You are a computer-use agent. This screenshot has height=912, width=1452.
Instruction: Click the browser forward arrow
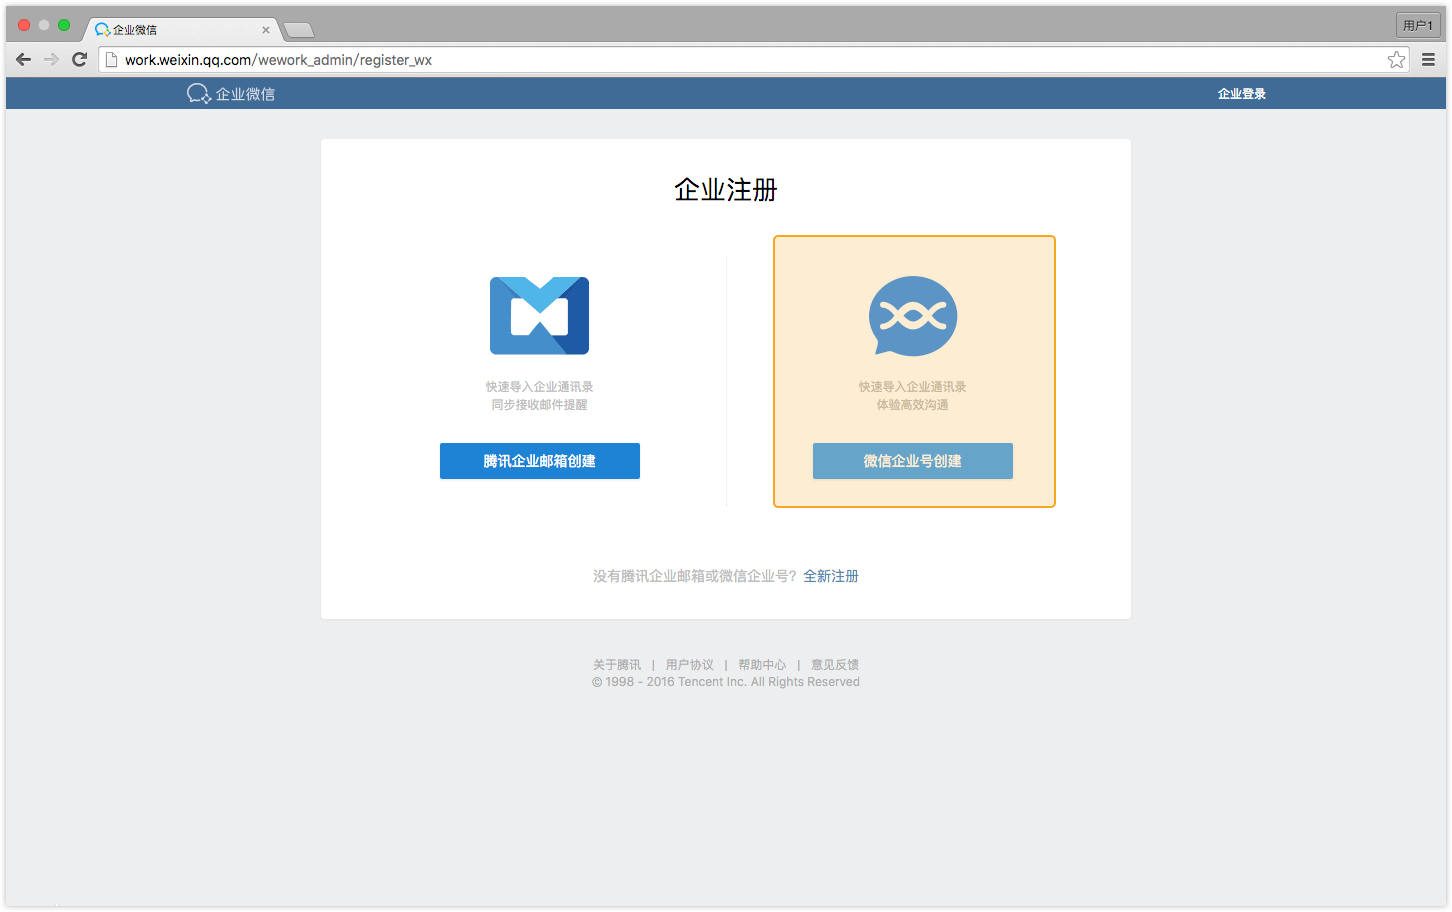[x=52, y=60]
